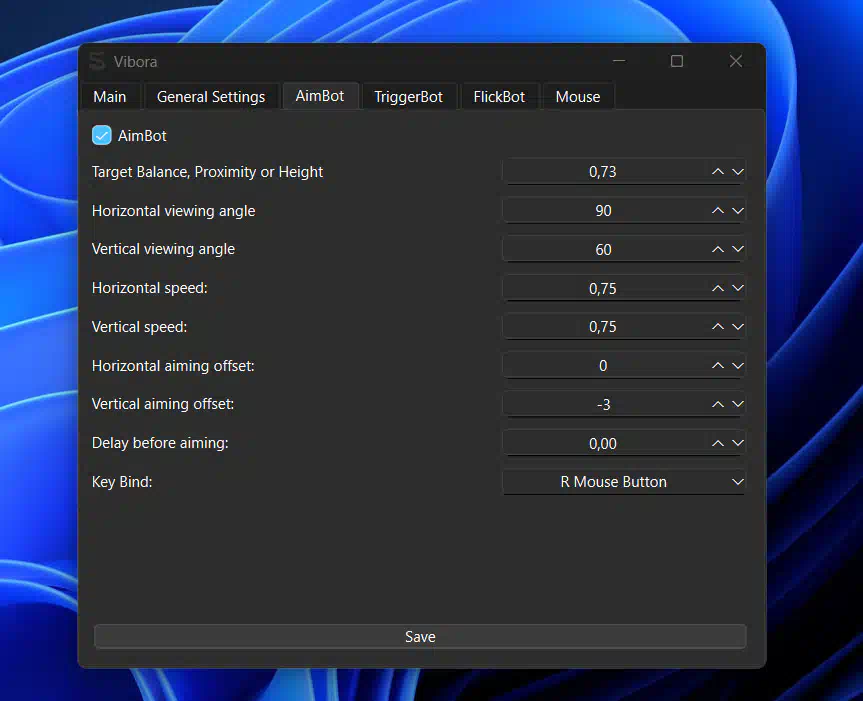Raise Vertical viewing angle using up arrow

[x=718, y=250]
